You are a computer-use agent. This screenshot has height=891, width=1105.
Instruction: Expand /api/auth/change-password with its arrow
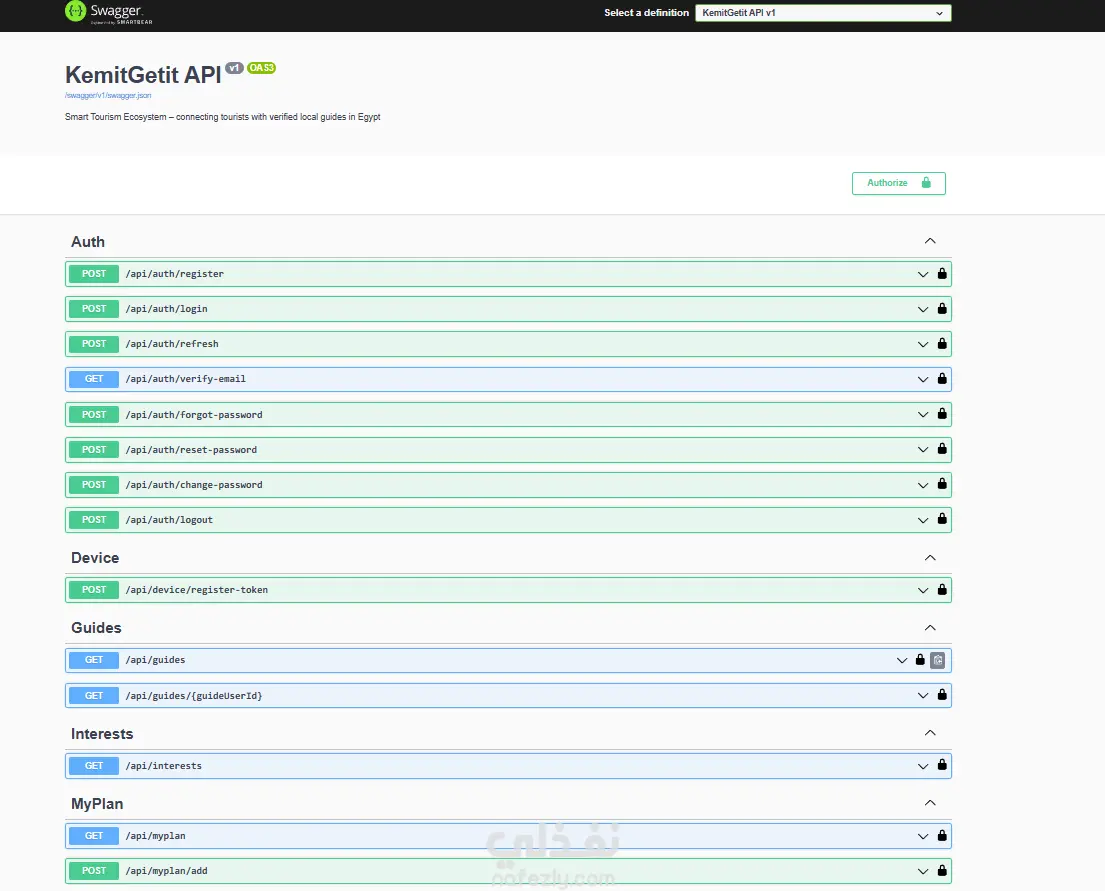coord(923,485)
